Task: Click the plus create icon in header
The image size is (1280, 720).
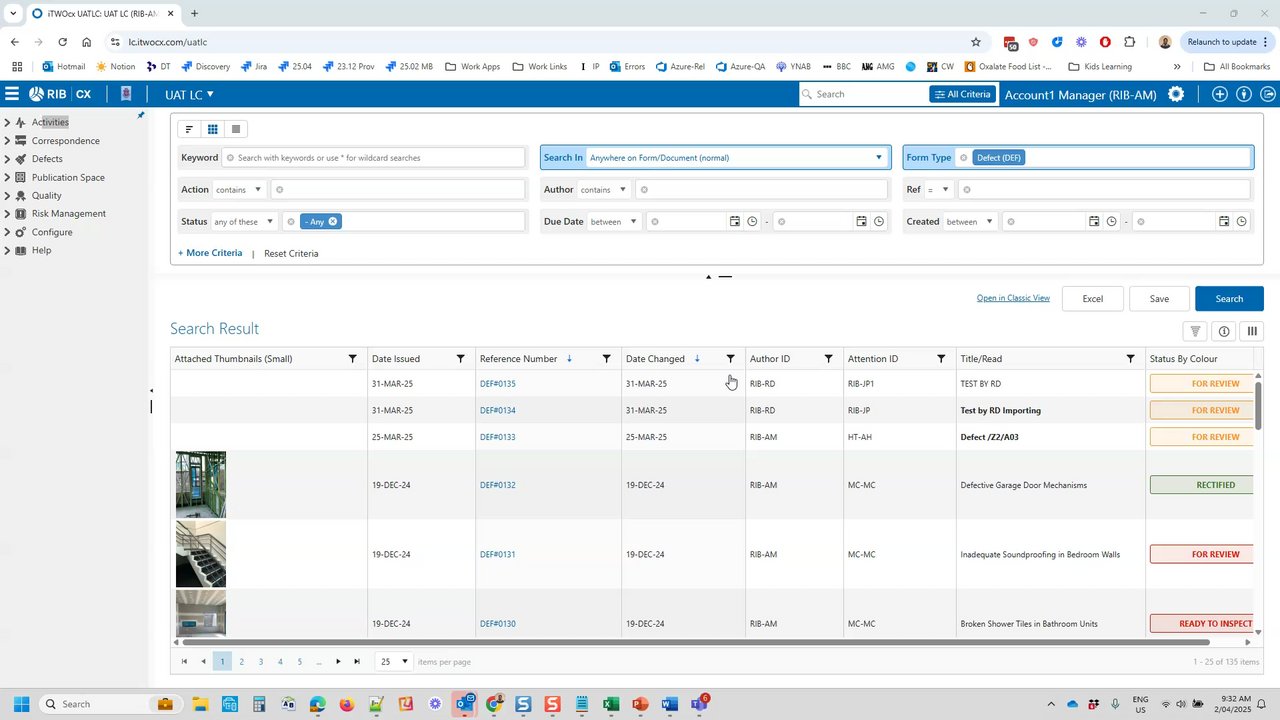Action: tap(1219, 94)
